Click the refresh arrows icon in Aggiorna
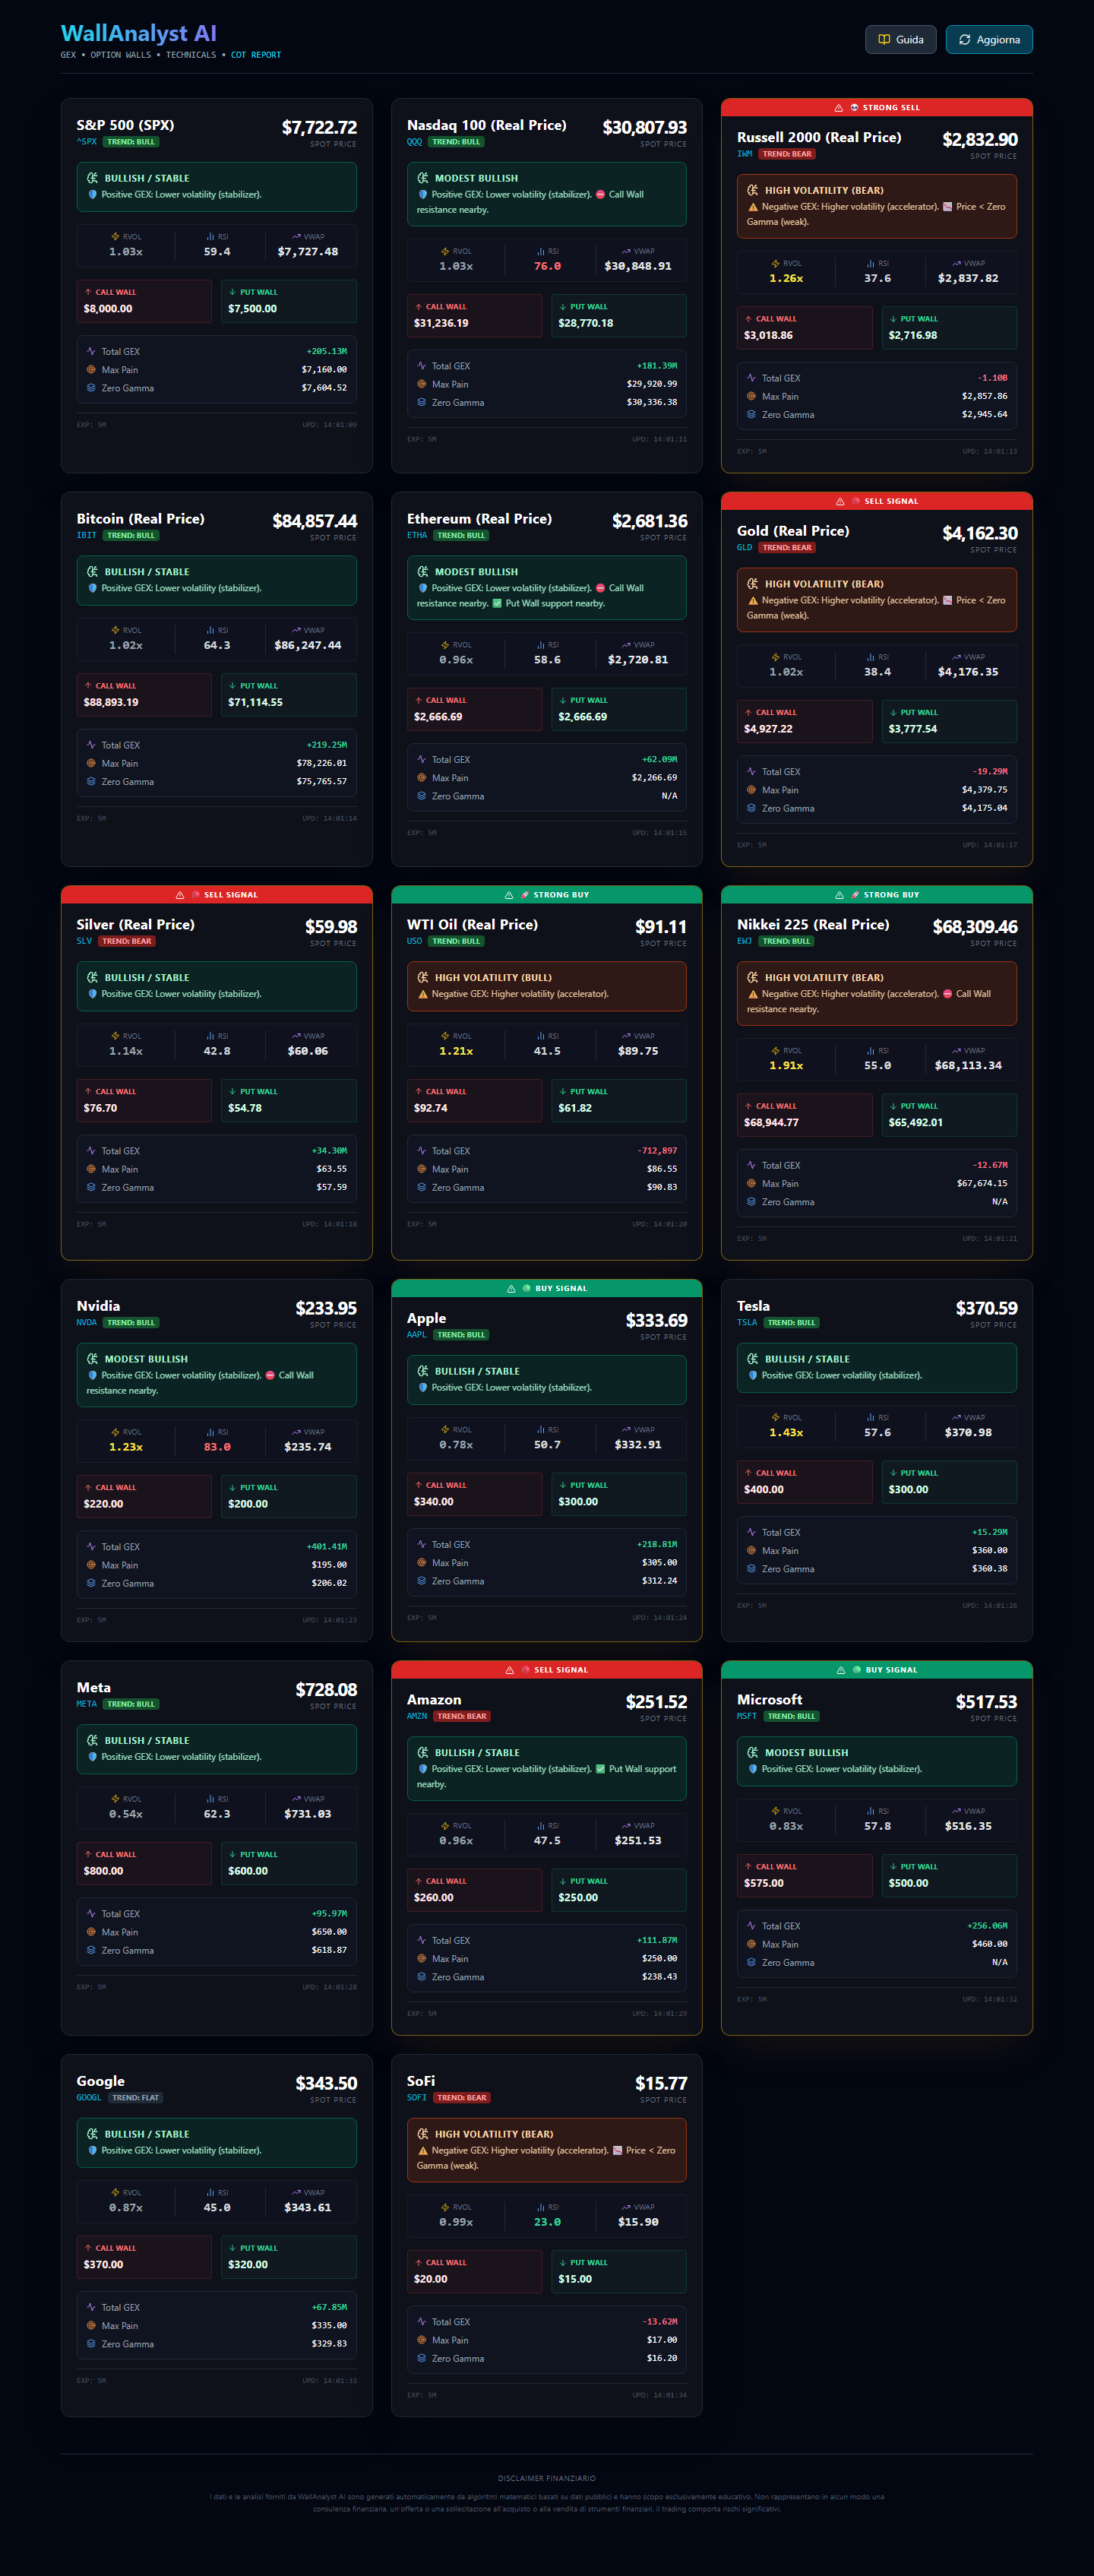1094x2576 pixels. pyautogui.click(x=965, y=39)
